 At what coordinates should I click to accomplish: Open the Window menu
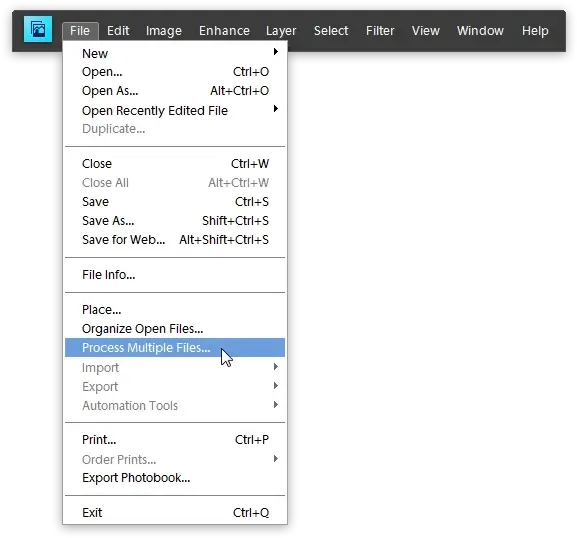480,31
